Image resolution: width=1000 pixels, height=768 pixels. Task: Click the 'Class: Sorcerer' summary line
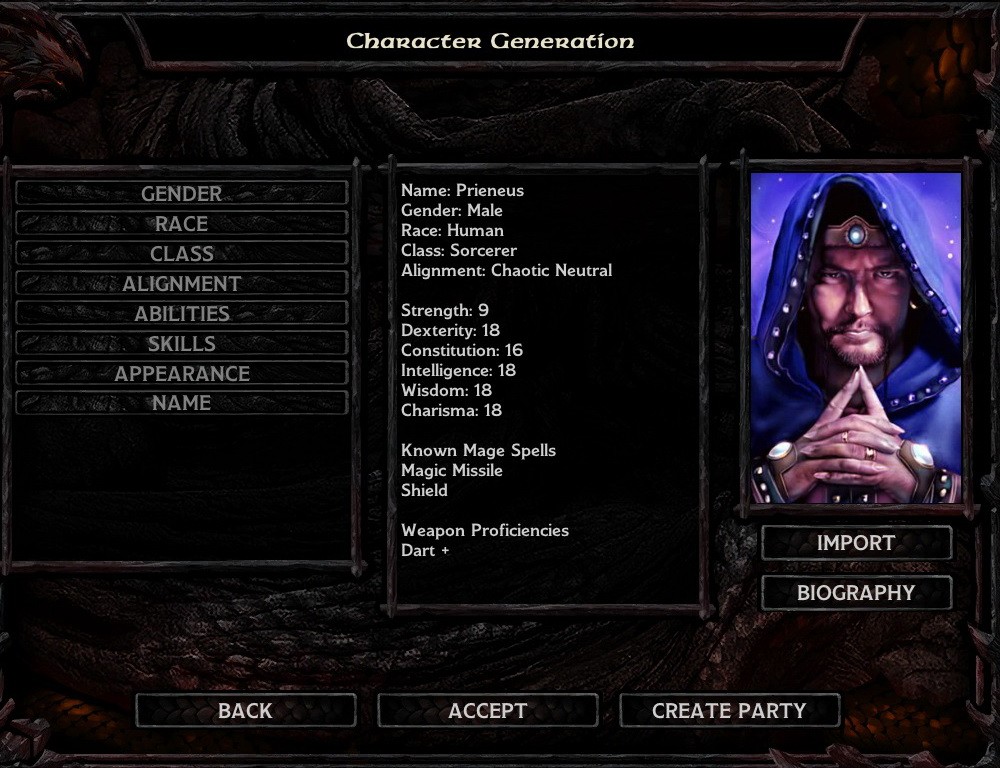[459, 251]
